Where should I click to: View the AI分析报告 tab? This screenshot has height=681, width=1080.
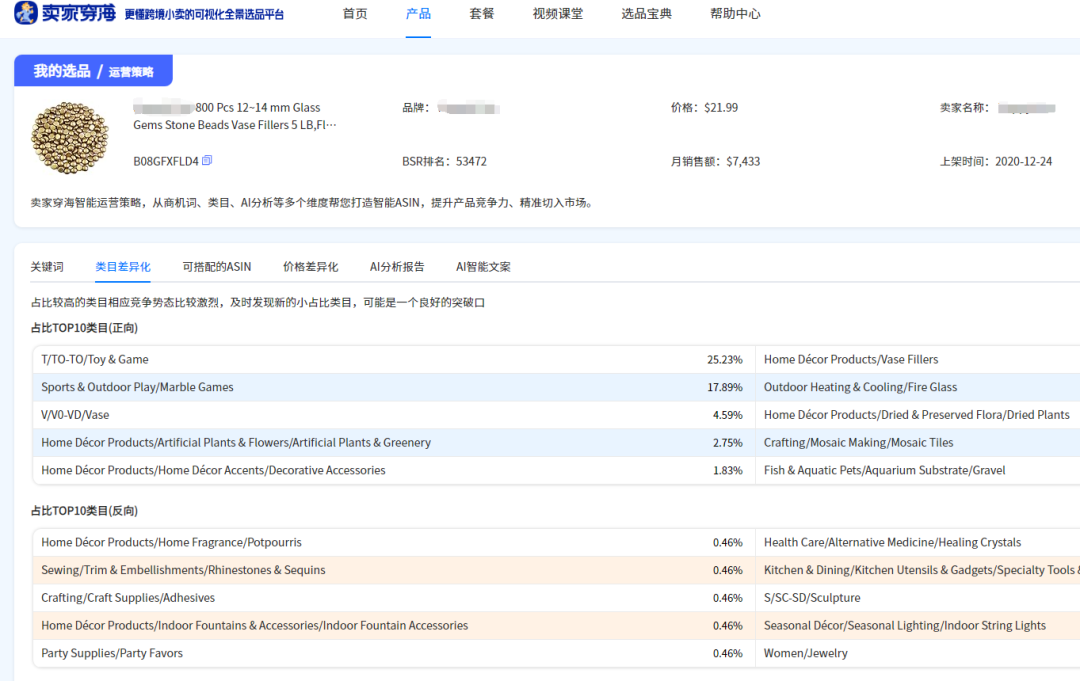tap(397, 267)
